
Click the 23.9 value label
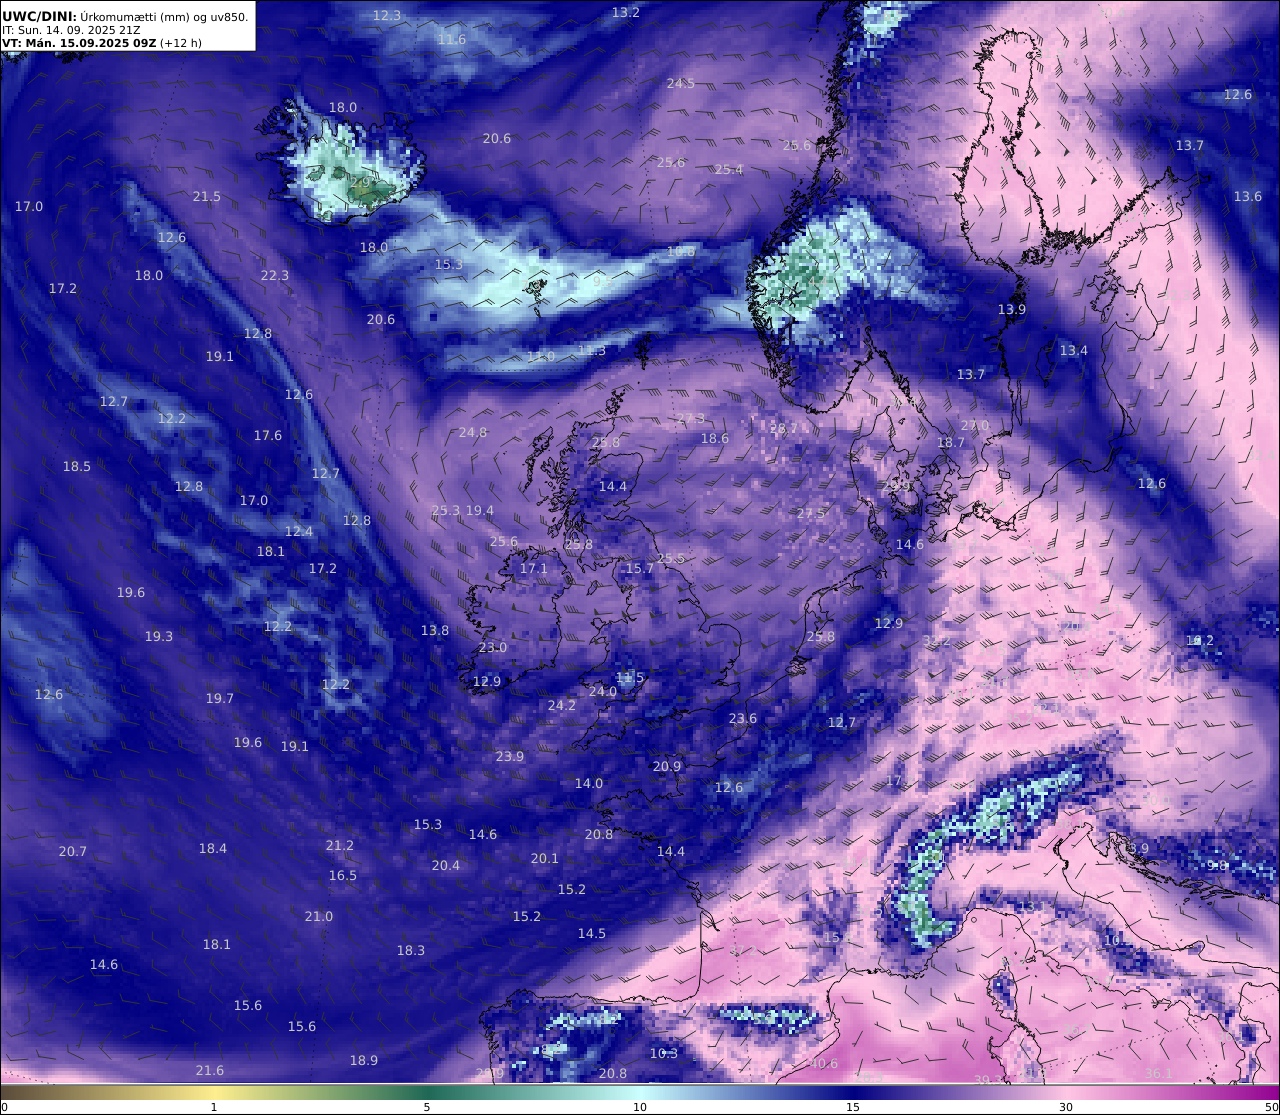pos(510,756)
